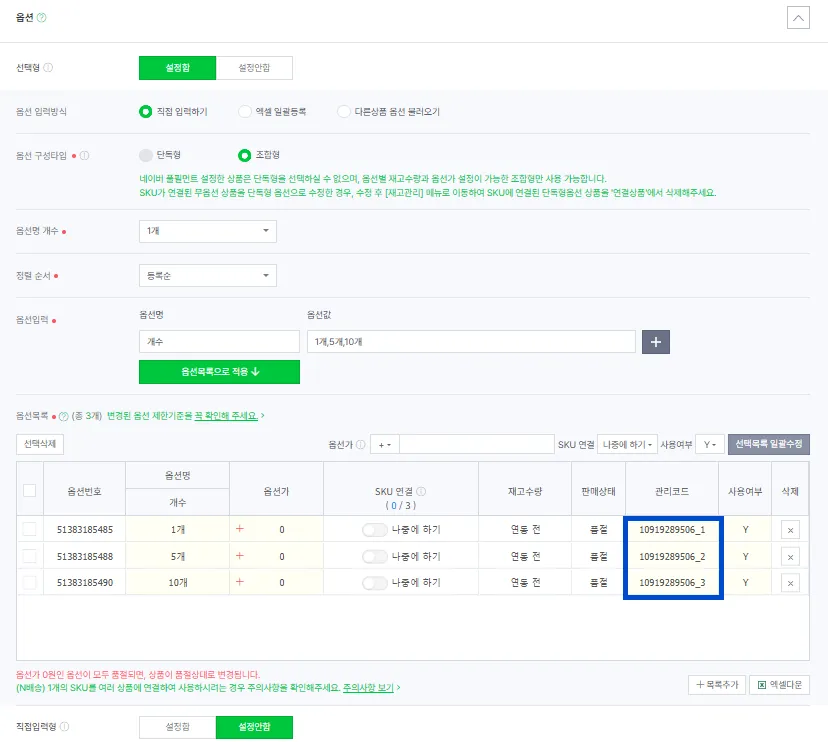Click bulk 옵션가 amount input field

476,445
